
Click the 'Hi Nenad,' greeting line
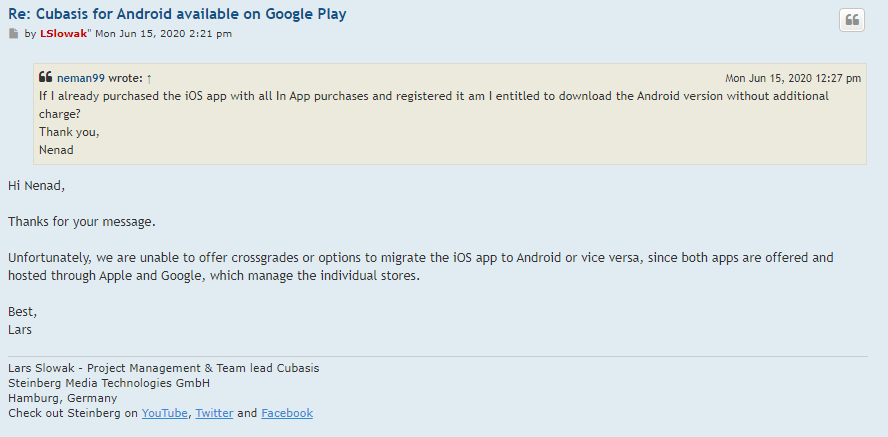click(x=36, y=185)
